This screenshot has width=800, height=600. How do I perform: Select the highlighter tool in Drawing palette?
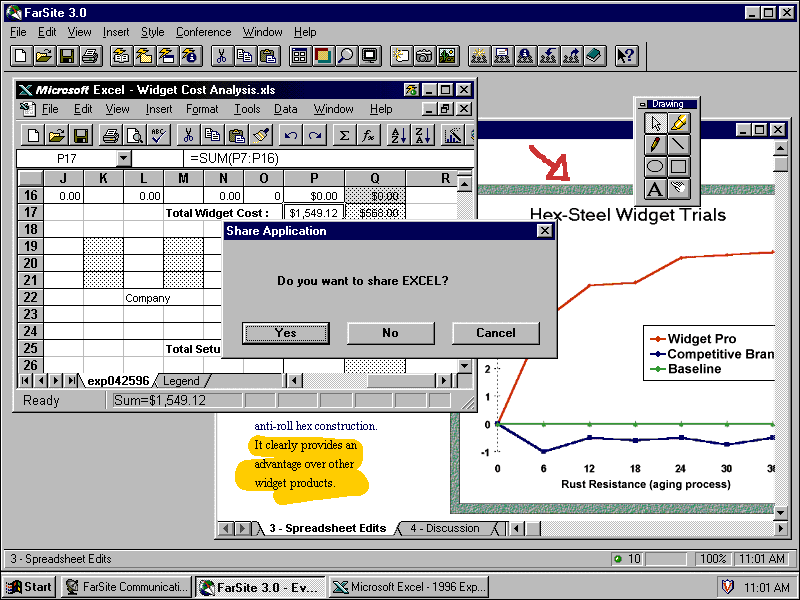point(679,123)
